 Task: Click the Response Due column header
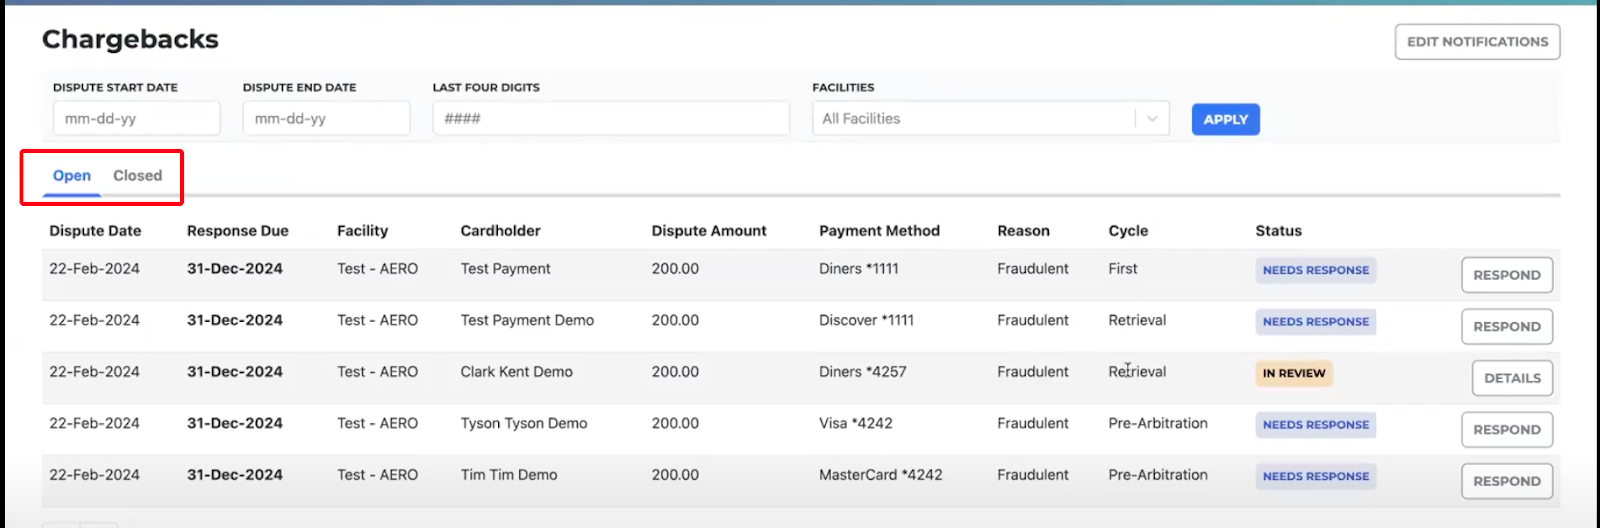[x=237, y=231]
